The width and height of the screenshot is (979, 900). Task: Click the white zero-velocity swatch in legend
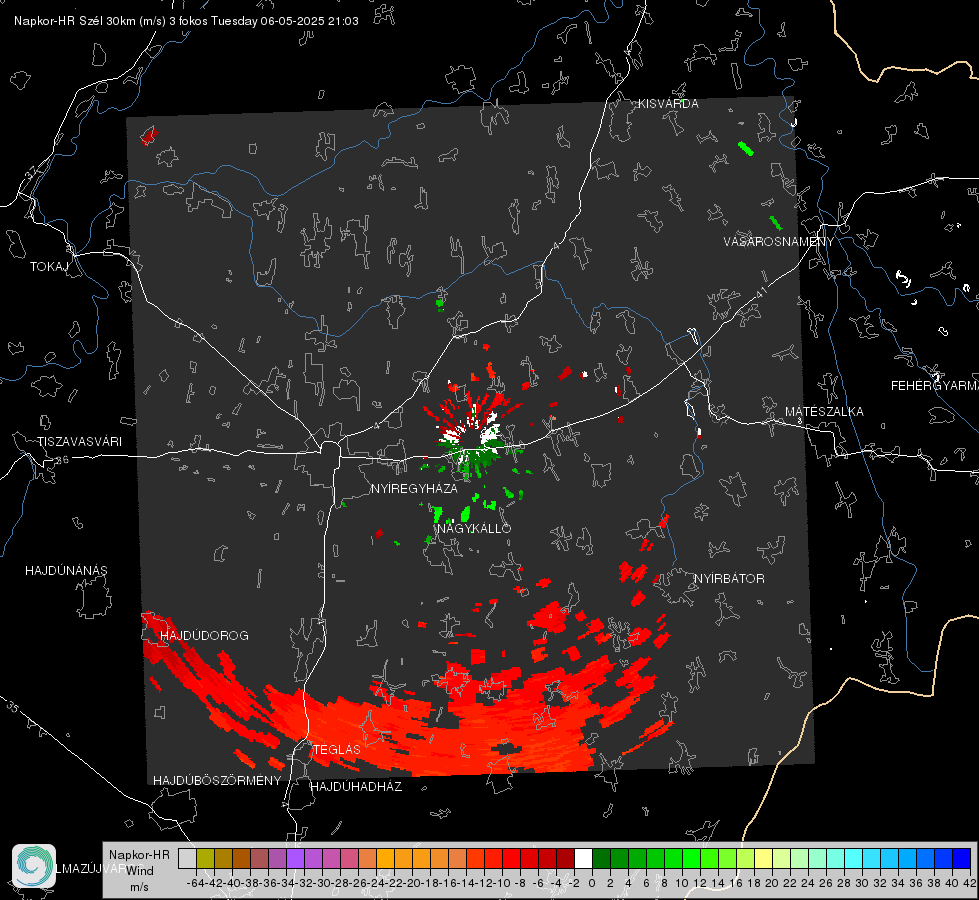point(583,858)
